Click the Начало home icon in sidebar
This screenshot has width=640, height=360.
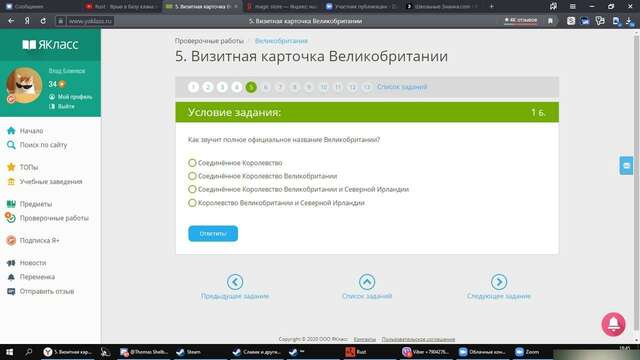(11, 131)
